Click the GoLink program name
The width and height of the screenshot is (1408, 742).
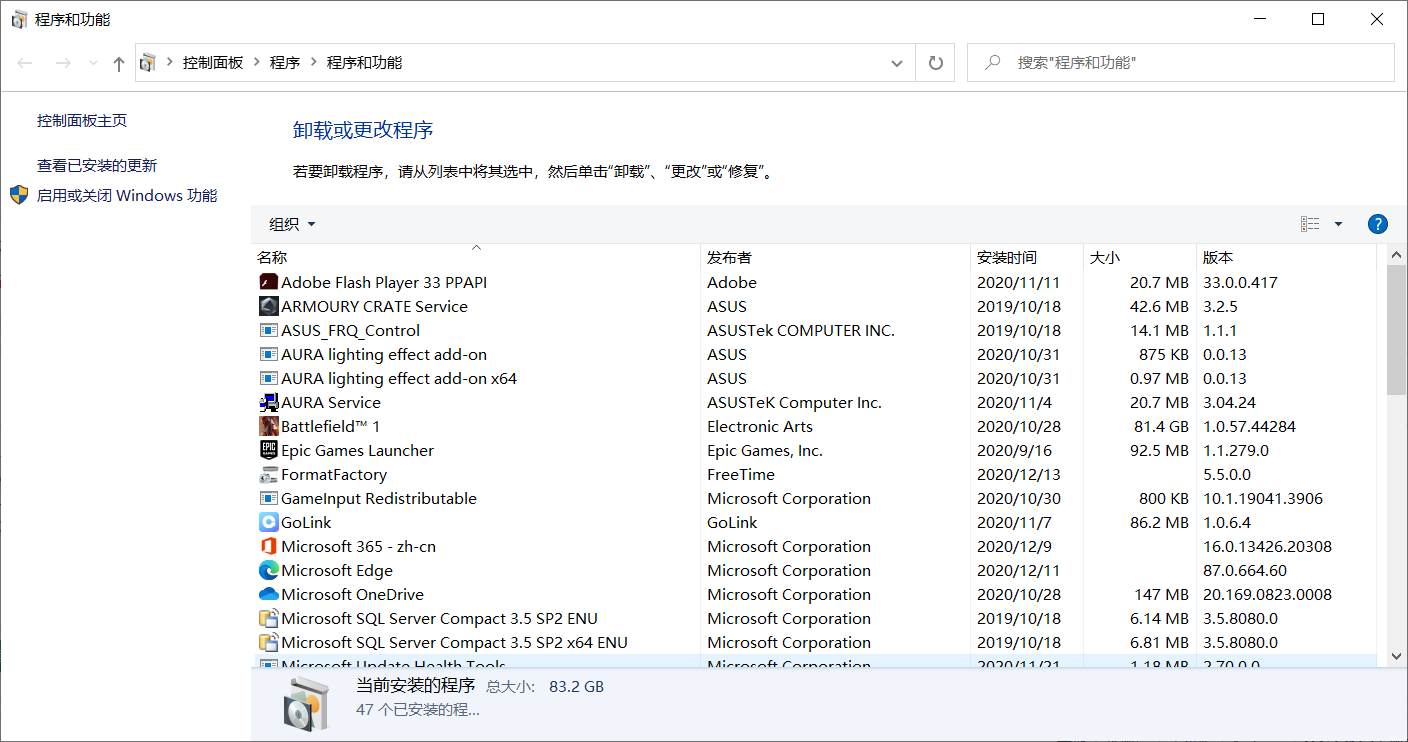(306, 522)
